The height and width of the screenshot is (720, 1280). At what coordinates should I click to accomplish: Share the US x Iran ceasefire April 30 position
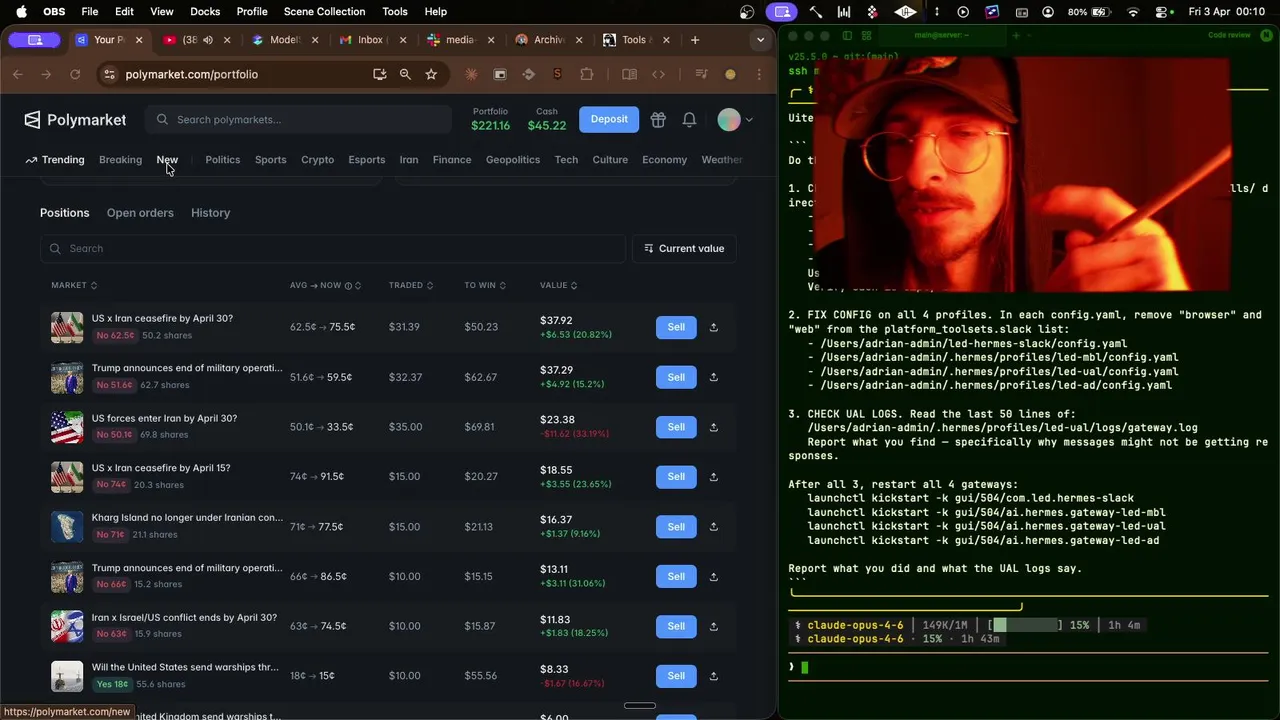(714, 327)
